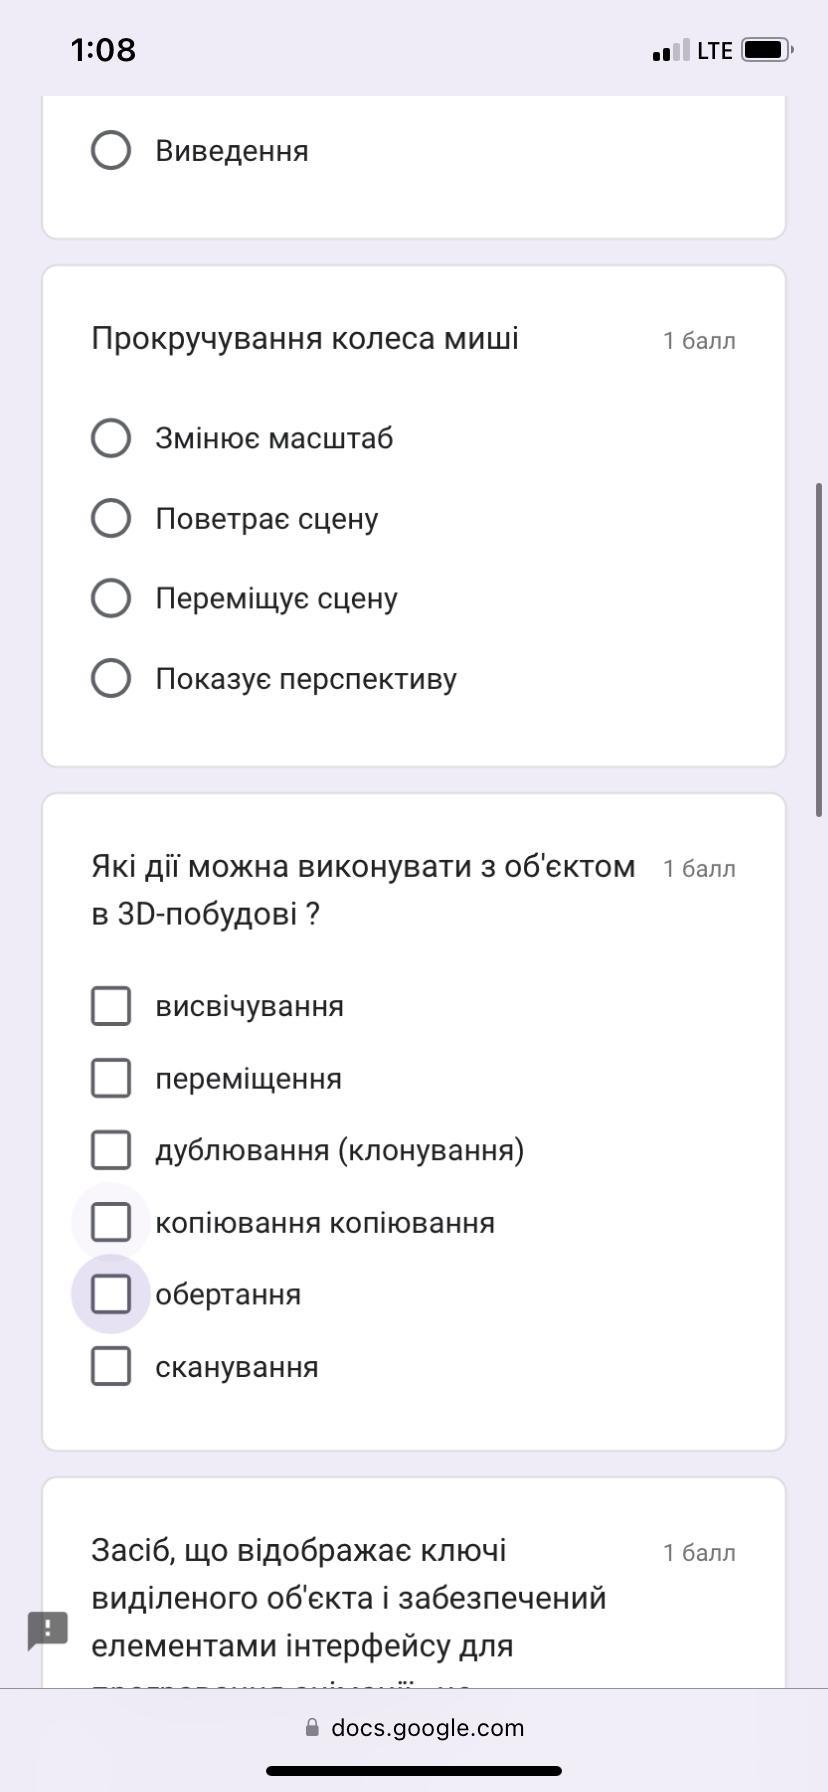Tap the report problem feedback icon
This screenshot has width=828, height=1792.
coord(47,1630)
